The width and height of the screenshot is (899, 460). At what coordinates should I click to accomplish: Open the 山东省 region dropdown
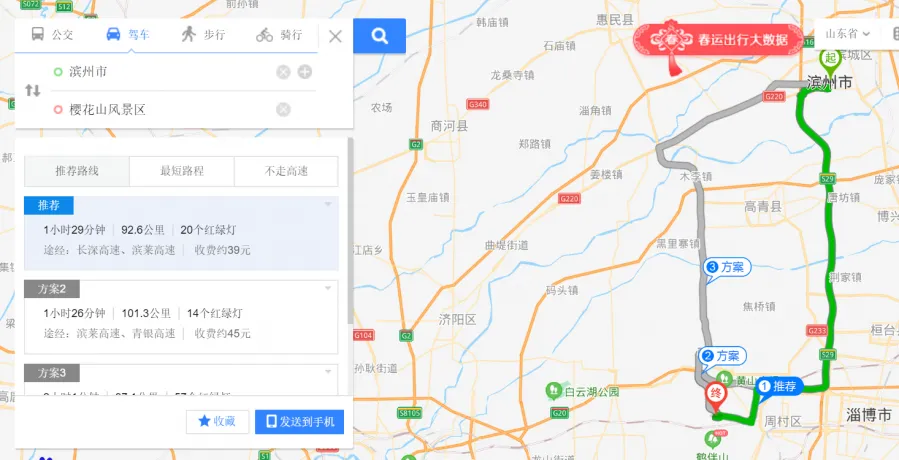tap(847, 34)
